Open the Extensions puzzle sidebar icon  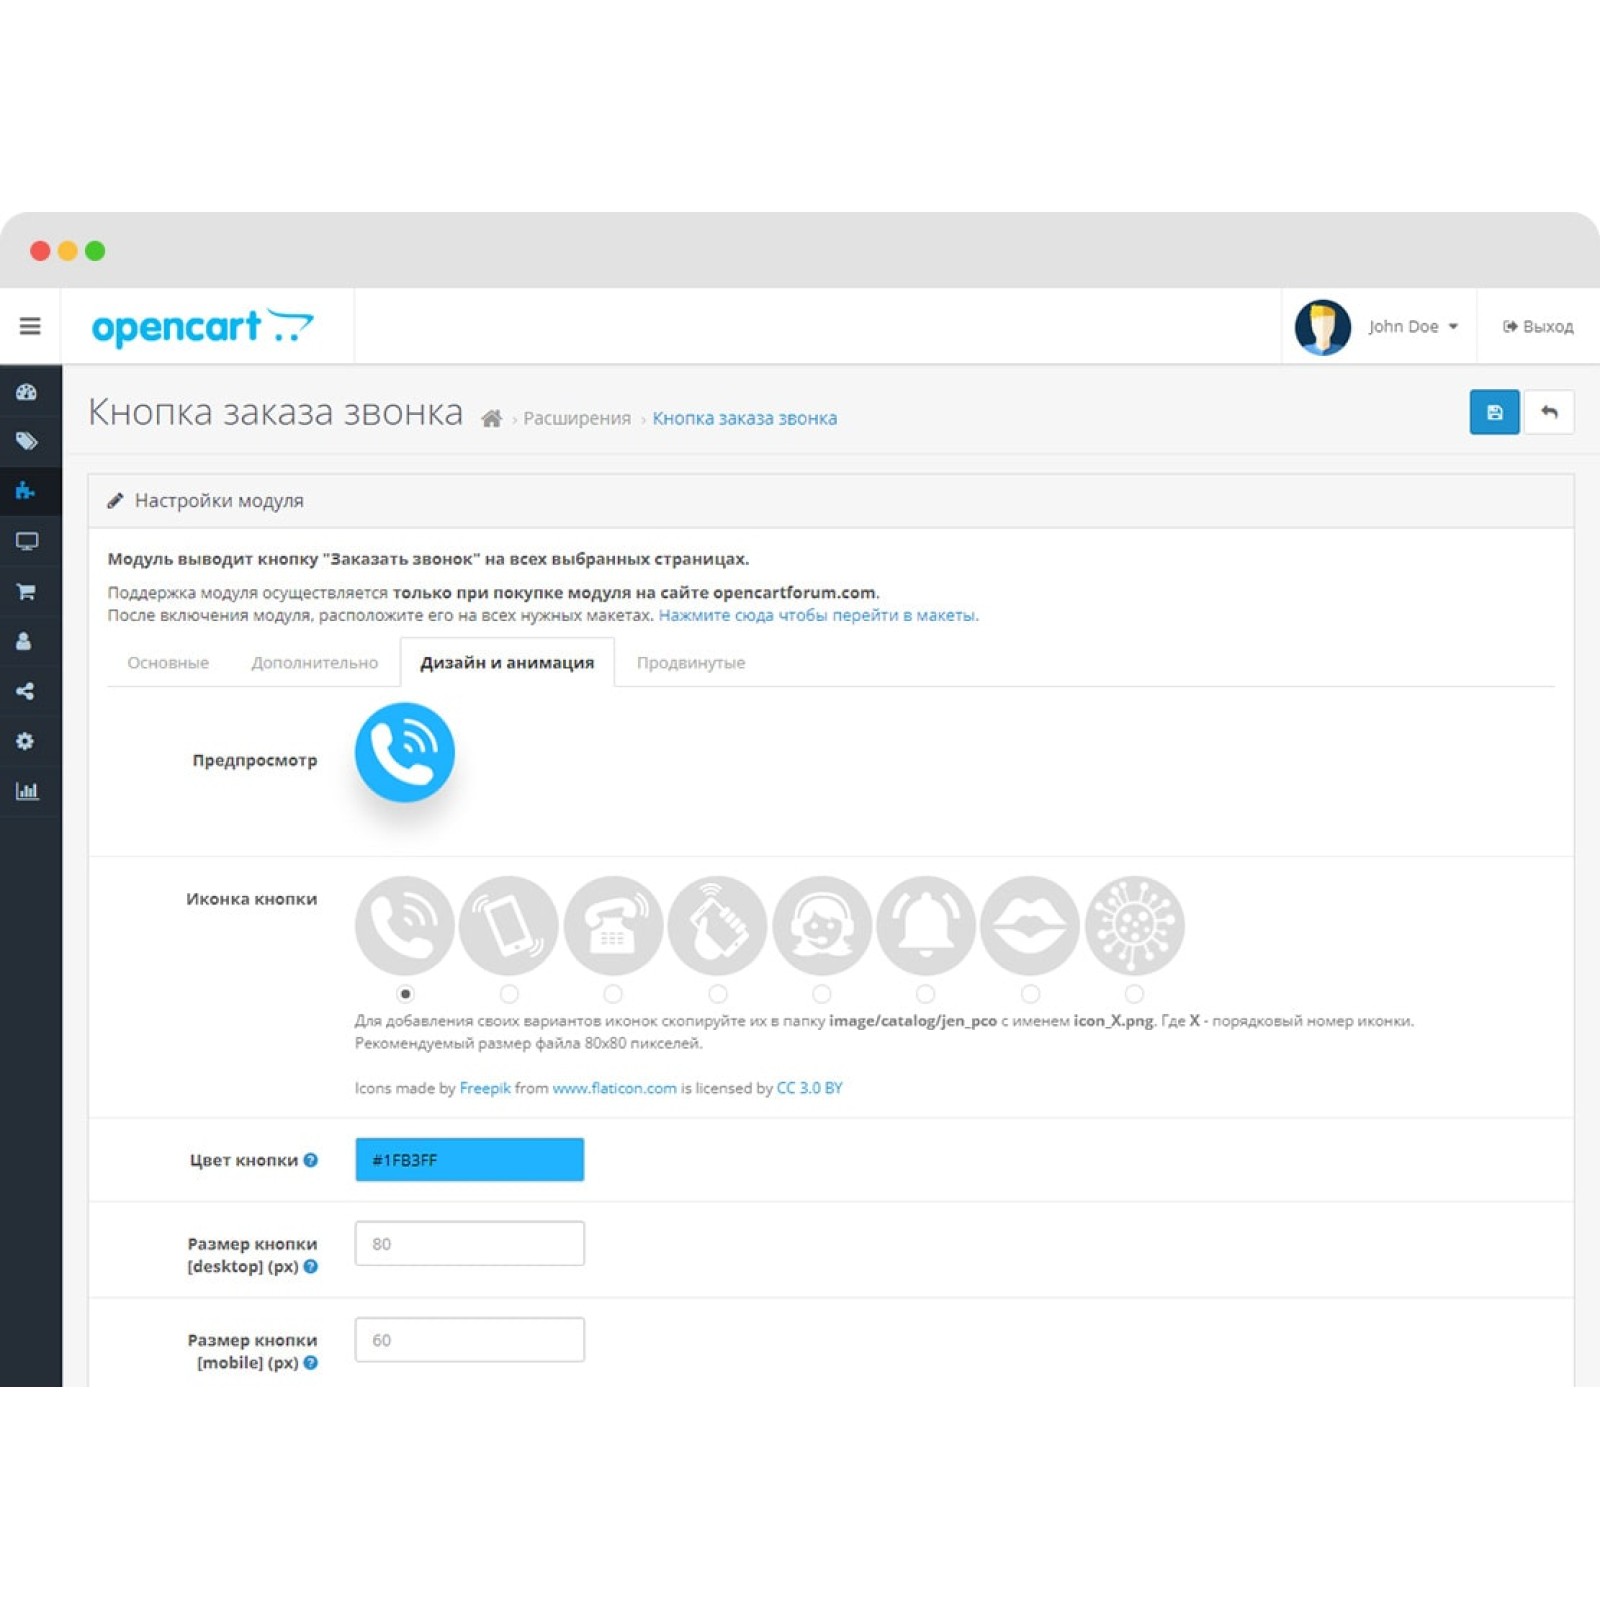pyautogui.click(x=26, y=491)
